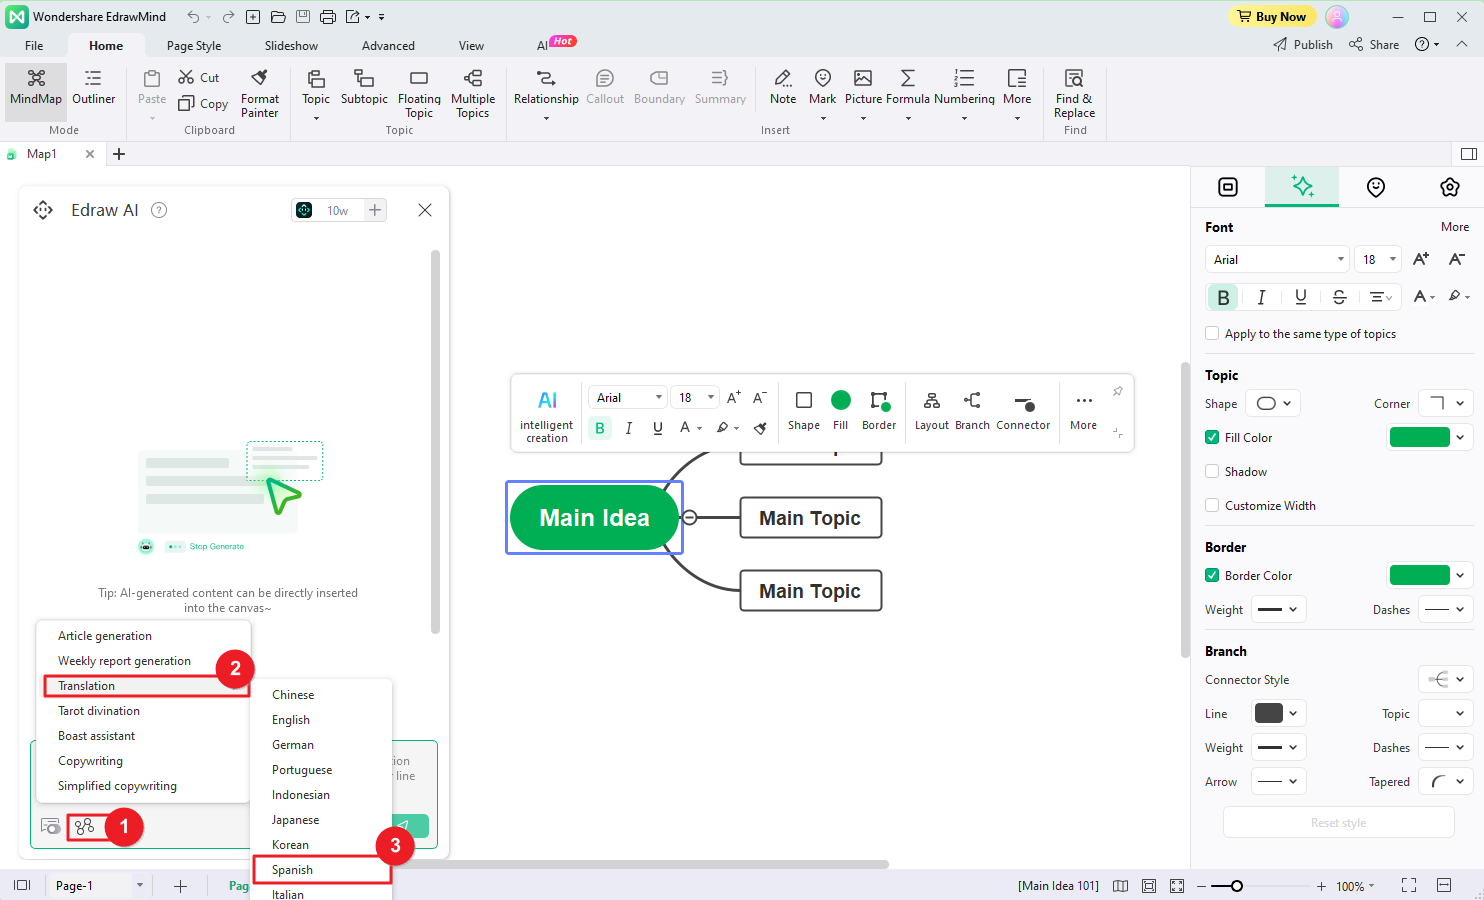The height and width of the screenshot is (900, 1484).
Task: Open Shape in floating toolbar
Action: pyautogui.click(x=803, y=411)
